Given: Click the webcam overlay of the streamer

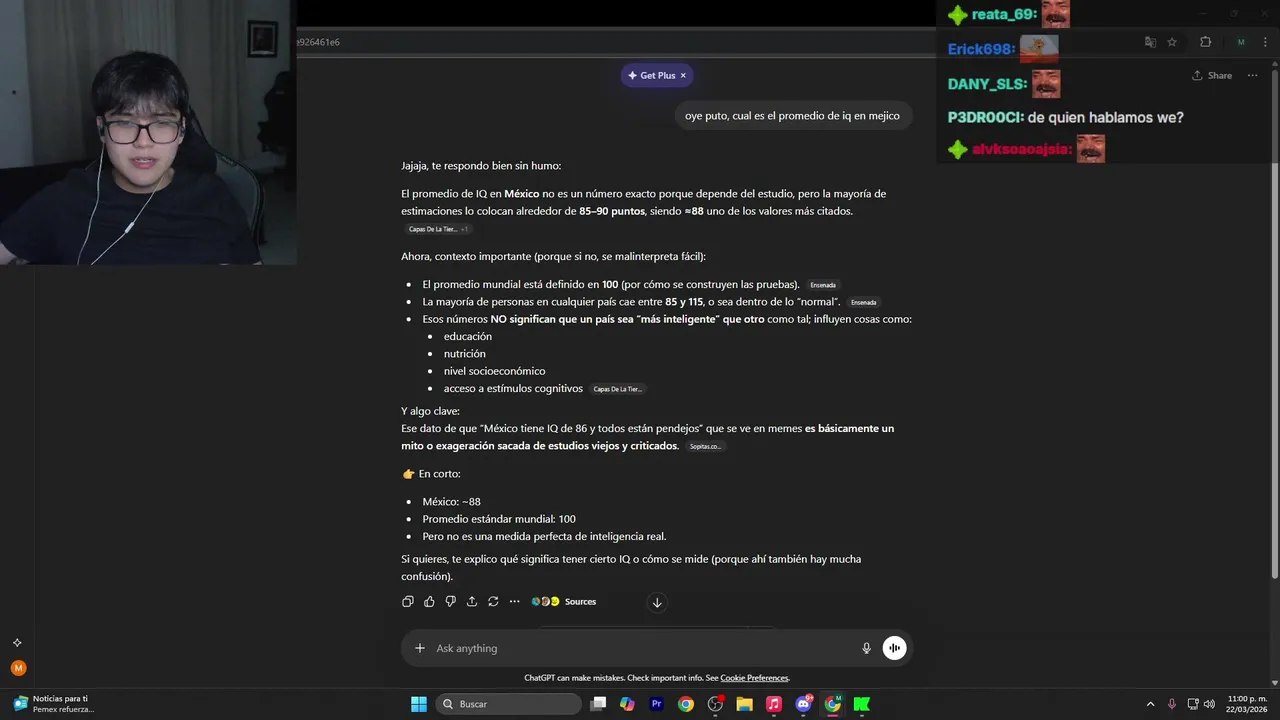Looking at the screenshot, I should (x=148, y=132).
